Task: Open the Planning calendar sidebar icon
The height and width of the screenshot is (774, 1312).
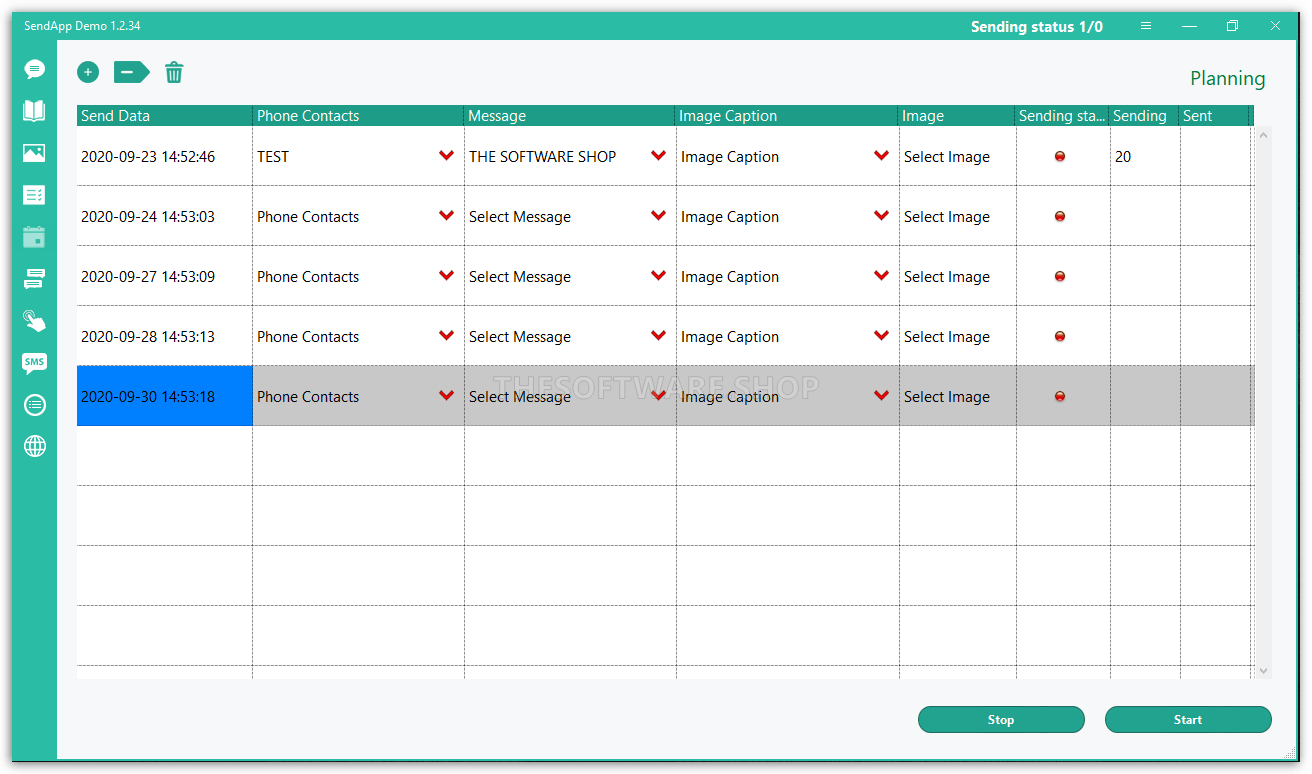Action: pos(35,237)
